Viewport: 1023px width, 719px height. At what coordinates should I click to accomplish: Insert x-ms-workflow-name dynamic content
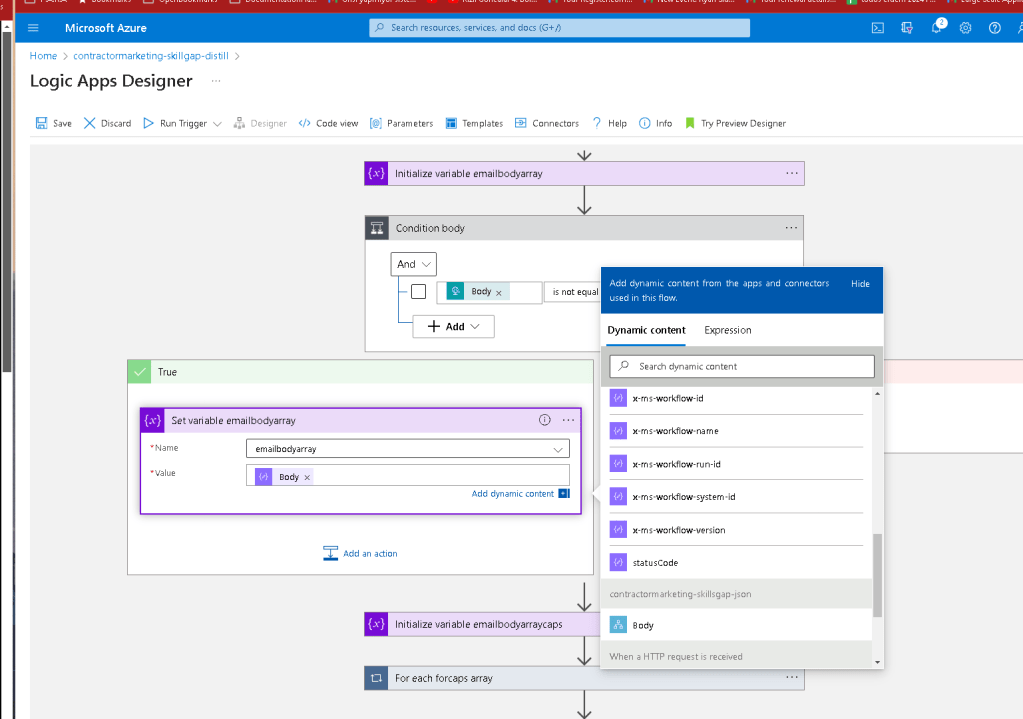coord(736,431)
